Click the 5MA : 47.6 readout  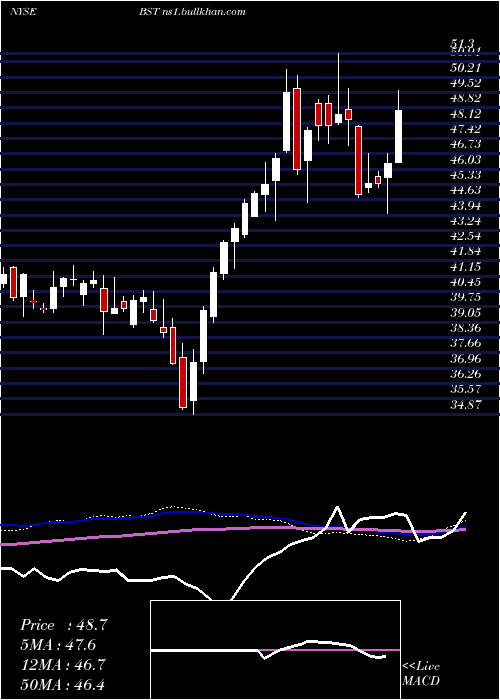pos(58,645)
